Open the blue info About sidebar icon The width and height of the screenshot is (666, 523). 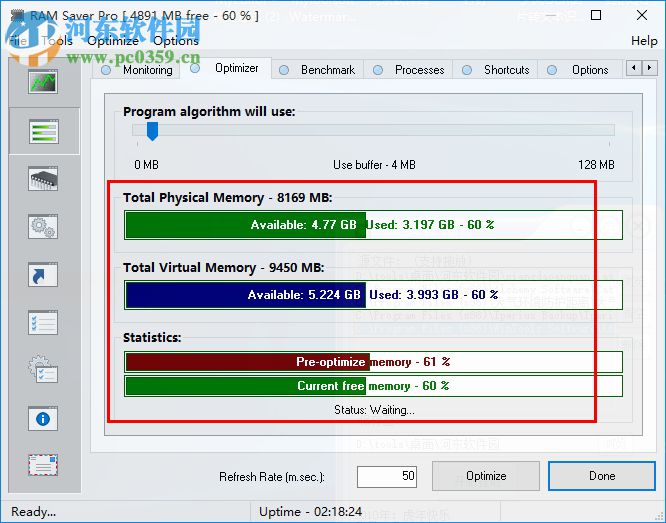click(43, 418)
